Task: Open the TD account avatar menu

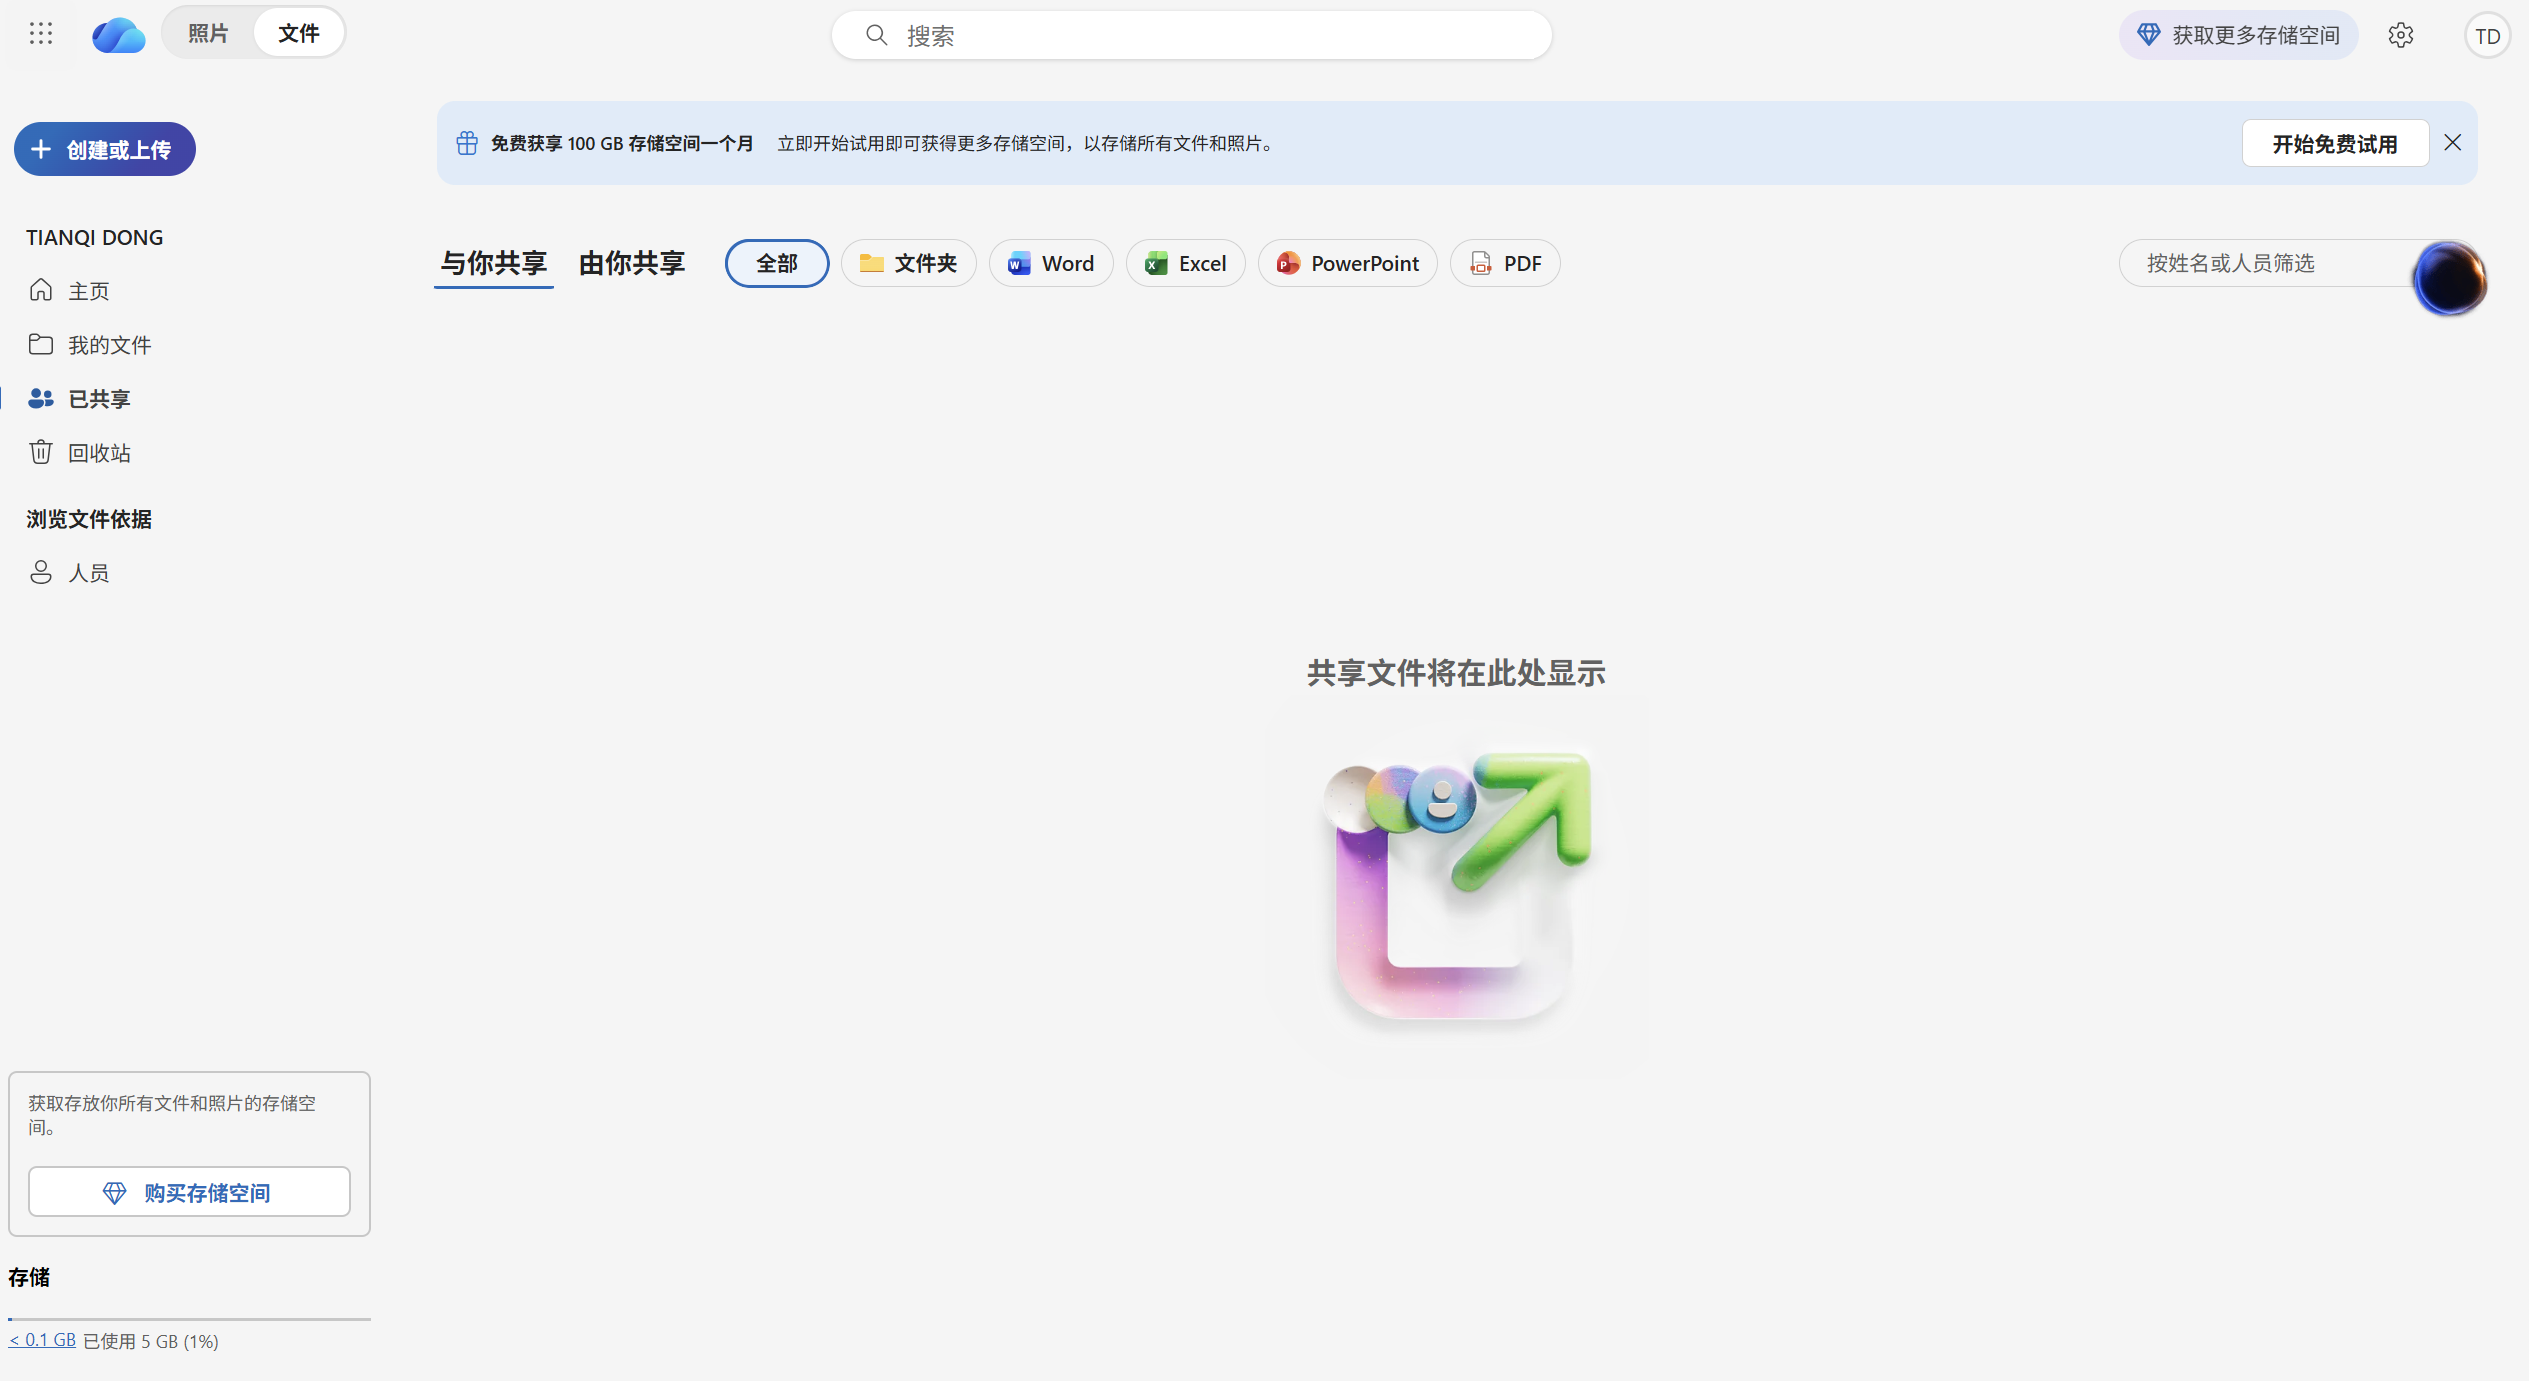Action: pyautogui.click(x=2488, y=35)
